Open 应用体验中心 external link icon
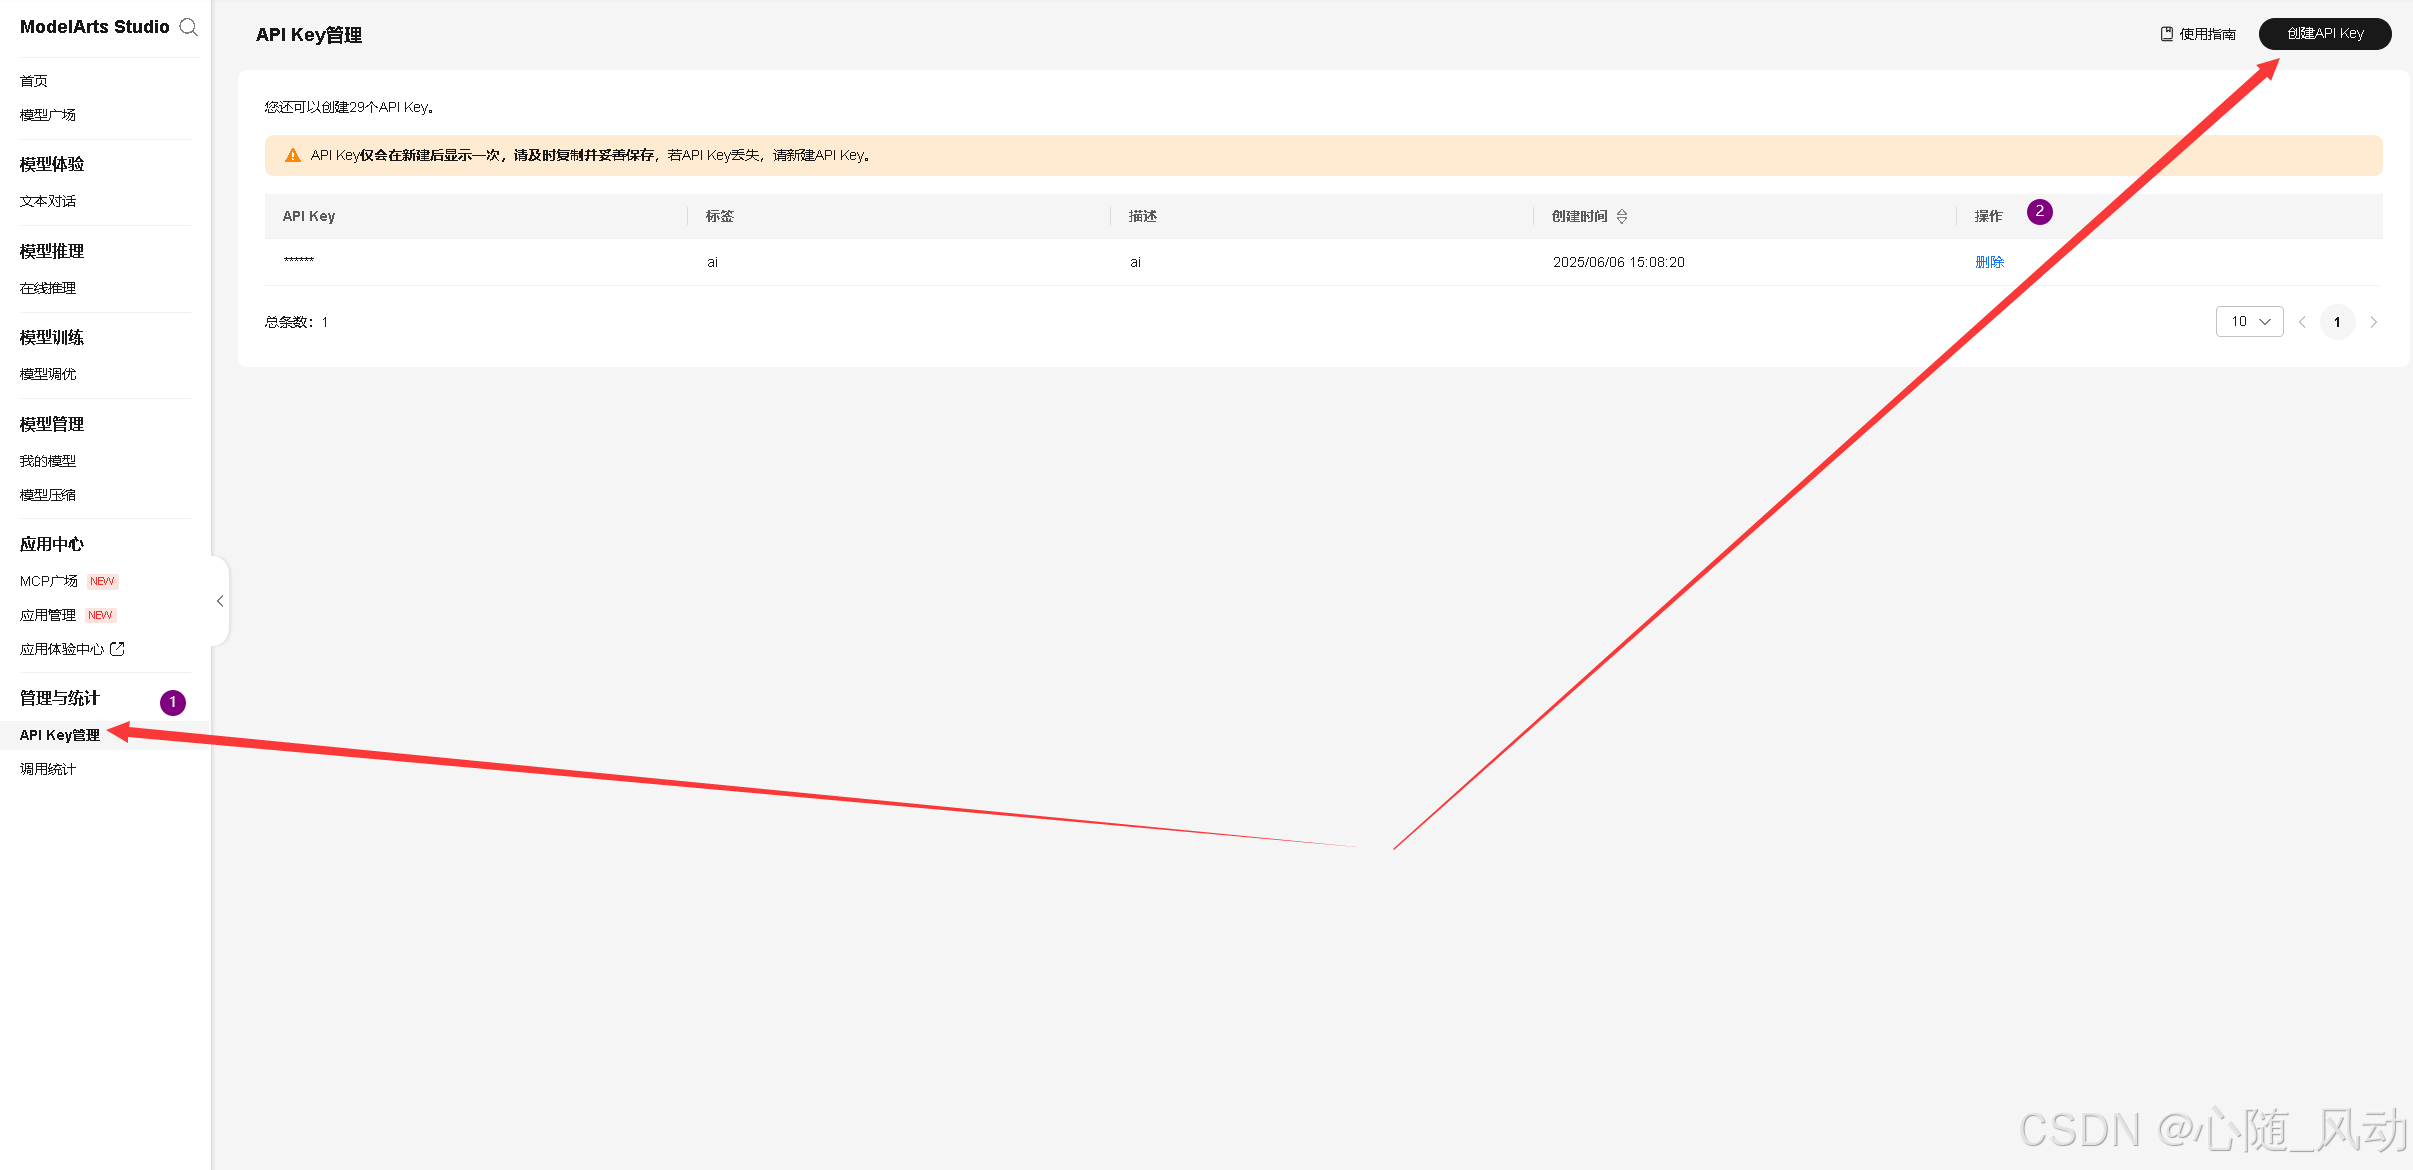This screenshot has width=2413, height=1170. [x=117, y=649]
